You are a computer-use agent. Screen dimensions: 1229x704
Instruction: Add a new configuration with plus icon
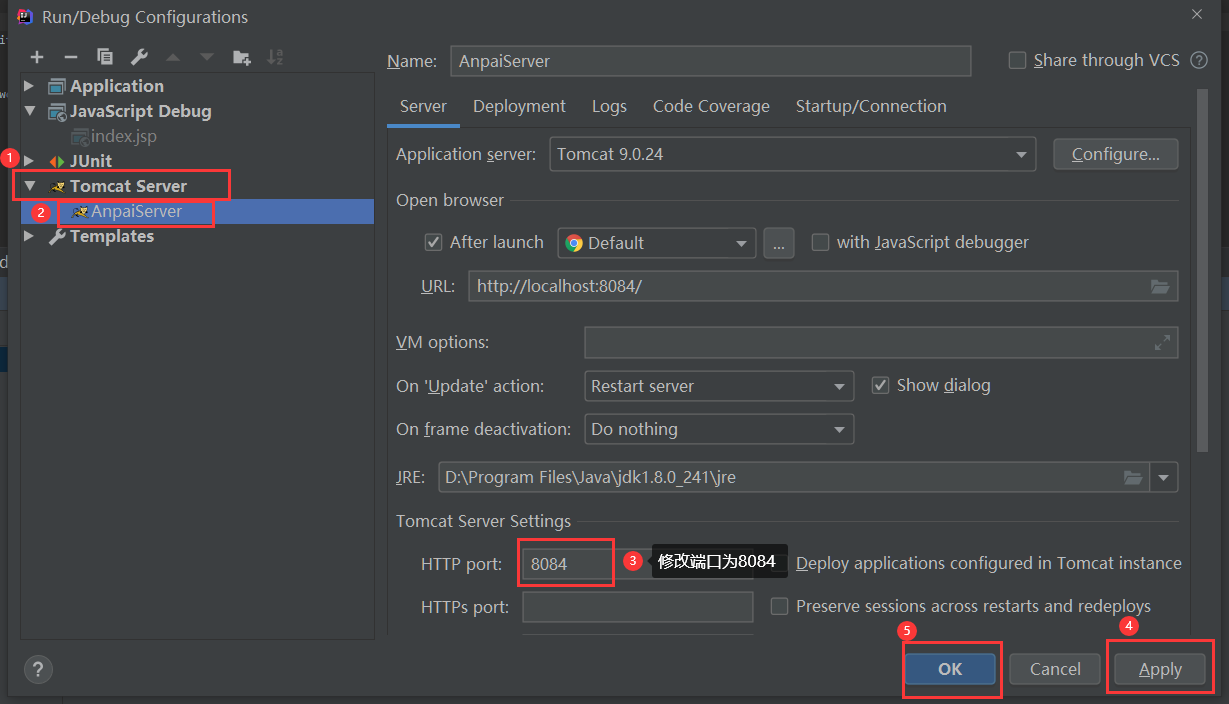click(x=37, y=58)
